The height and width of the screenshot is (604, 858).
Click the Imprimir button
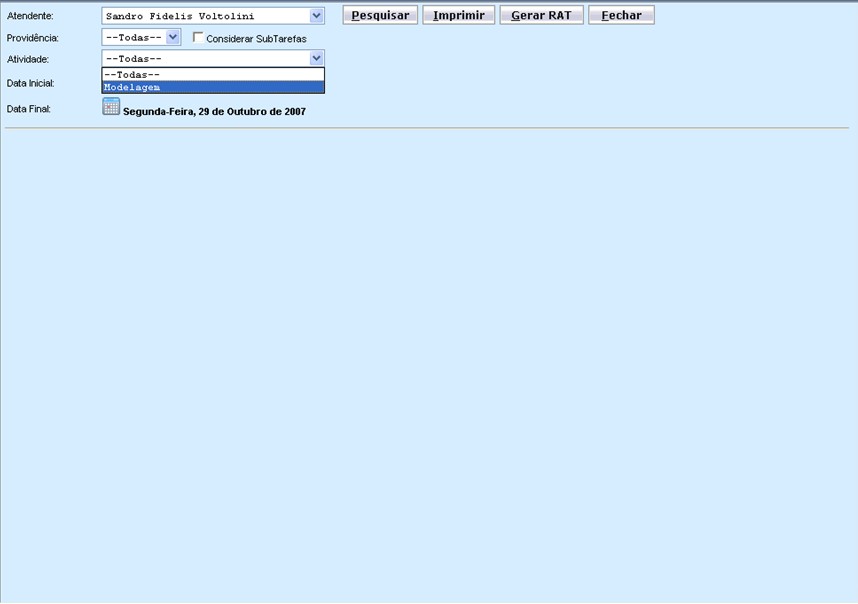pos(459,15)
